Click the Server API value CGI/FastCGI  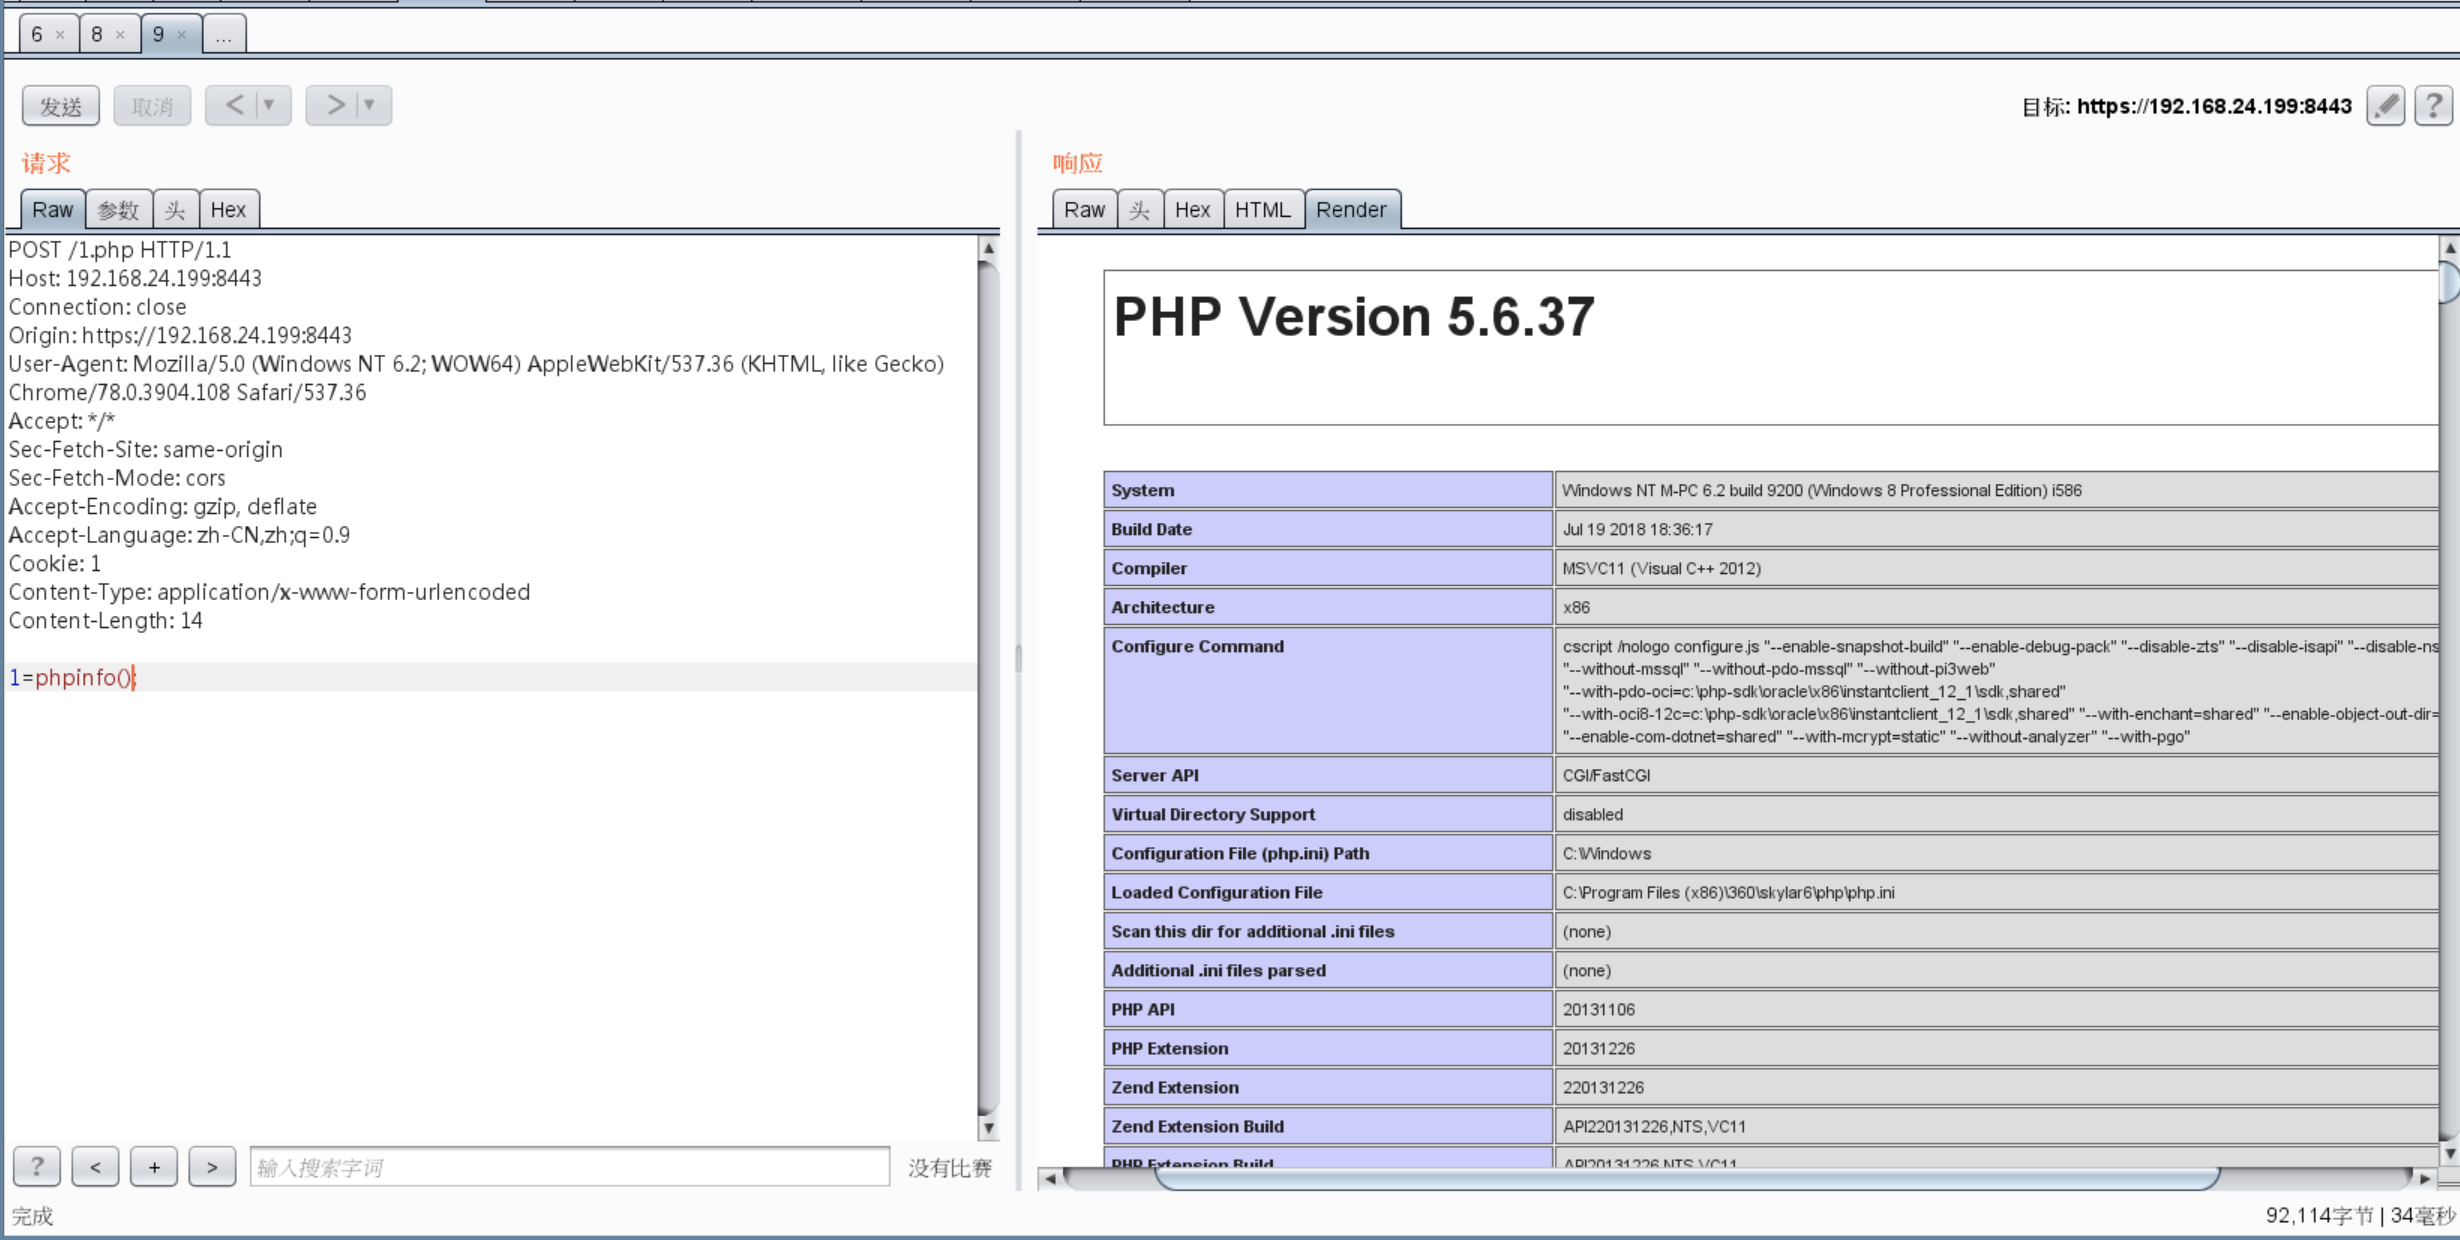click(x=1607, y=775)
